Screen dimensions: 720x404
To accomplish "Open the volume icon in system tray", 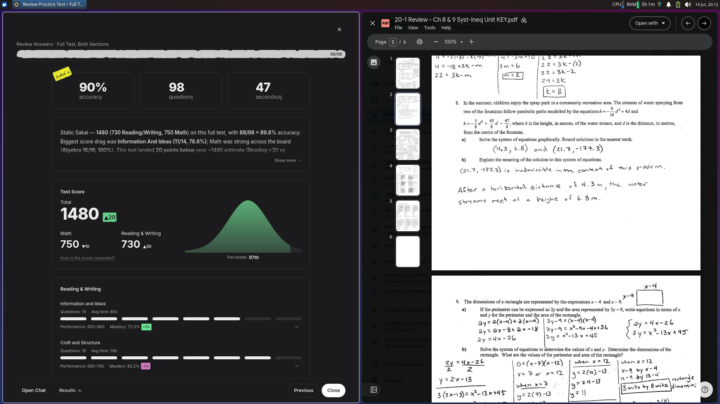I will click(x=687, y=4).
